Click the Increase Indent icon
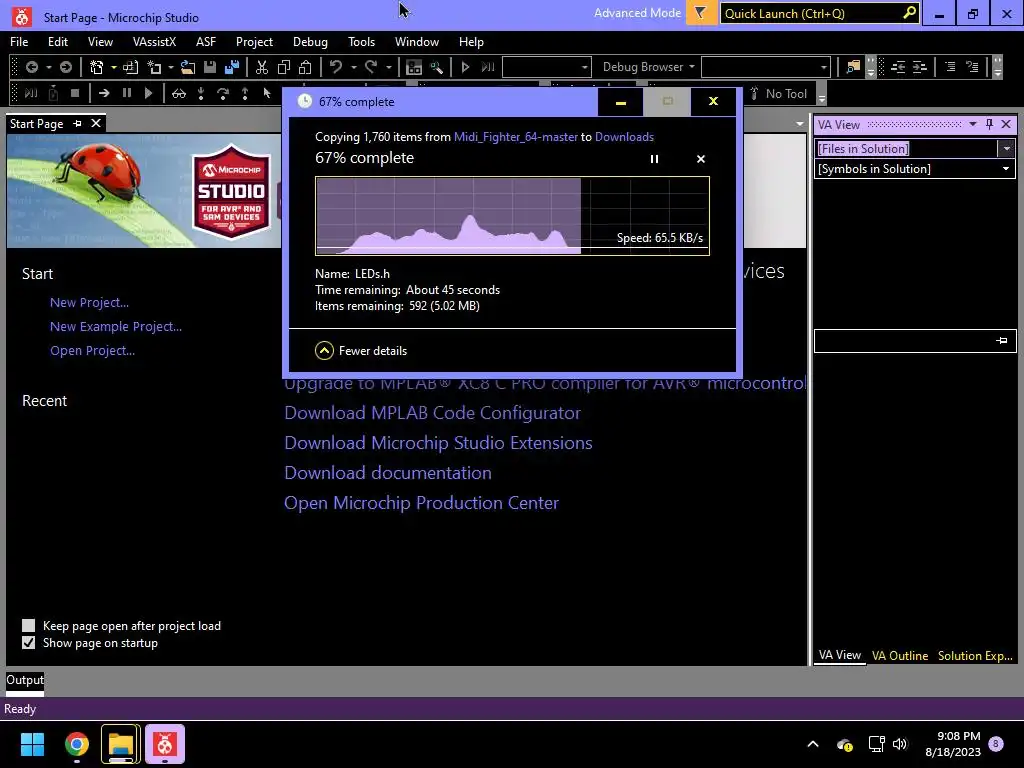The image size is (1024, 768). pos(920,67)
